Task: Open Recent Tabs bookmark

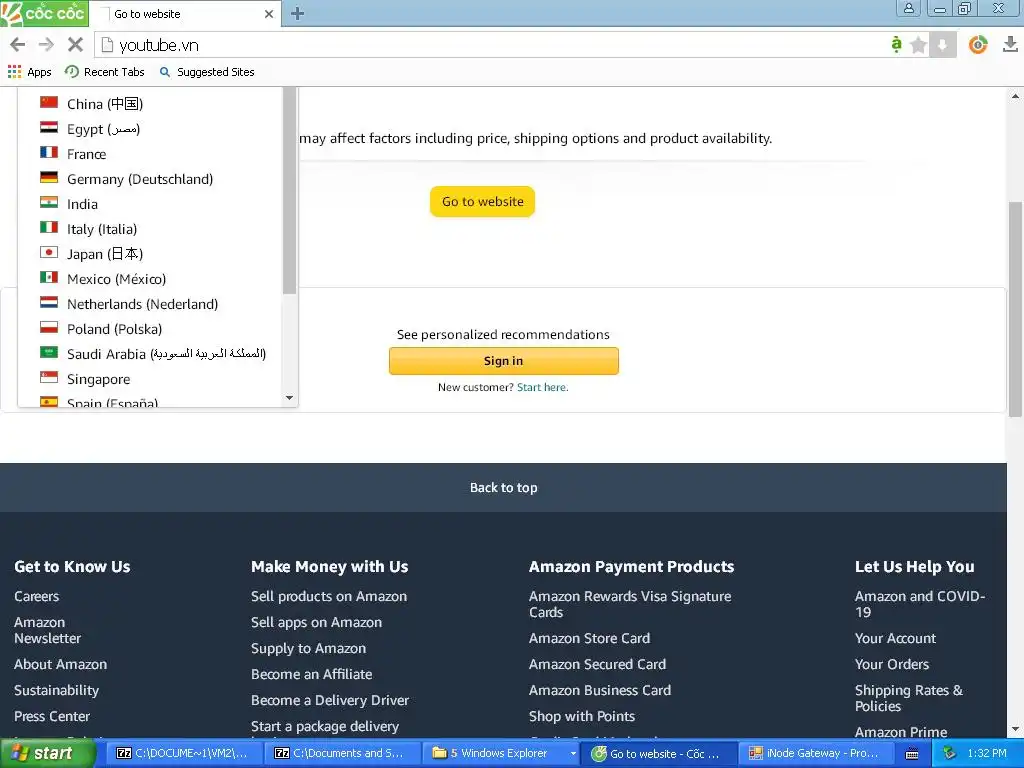Action: coord(104,72)
